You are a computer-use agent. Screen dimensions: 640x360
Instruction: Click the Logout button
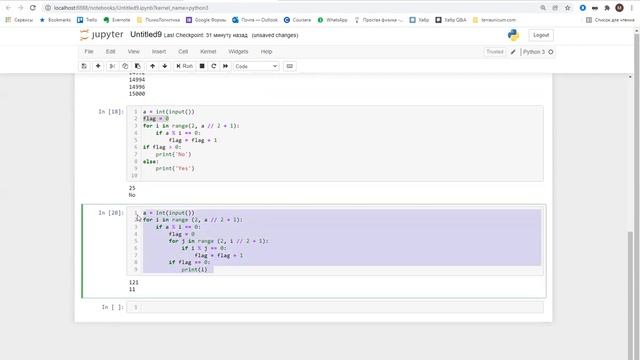point(541,35)
